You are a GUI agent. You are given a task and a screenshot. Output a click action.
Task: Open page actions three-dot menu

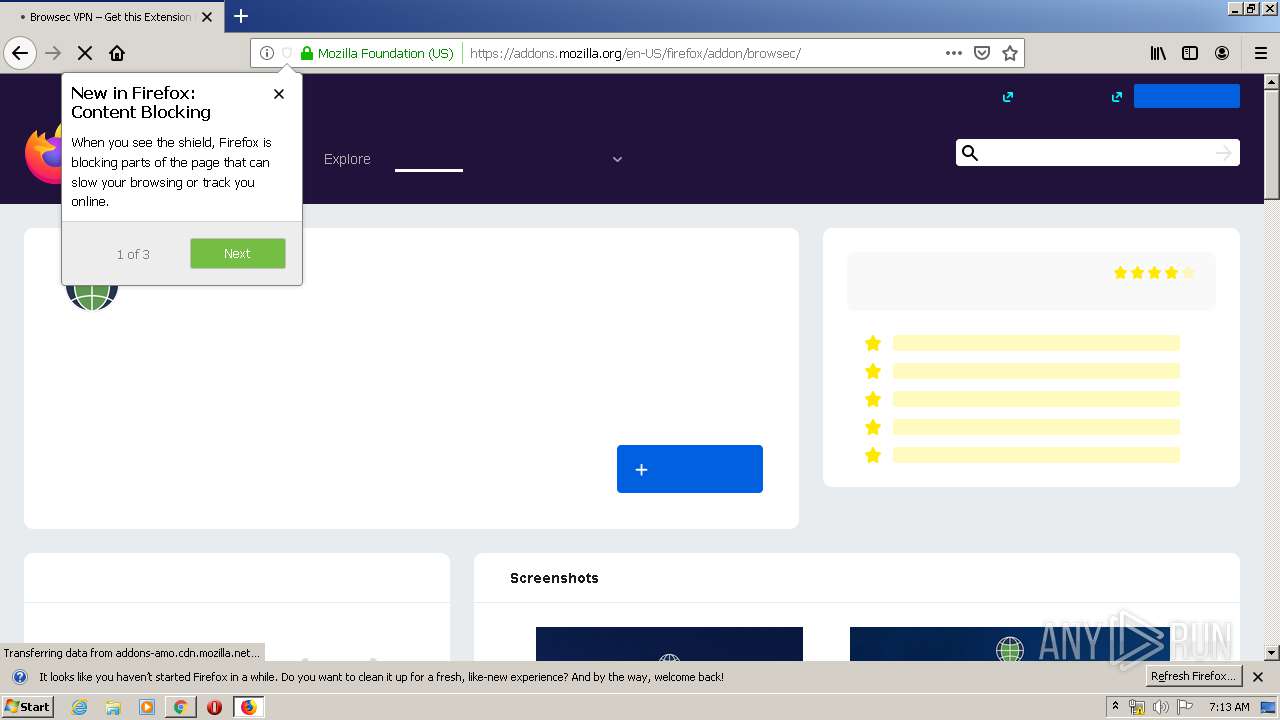click(954, 53)
